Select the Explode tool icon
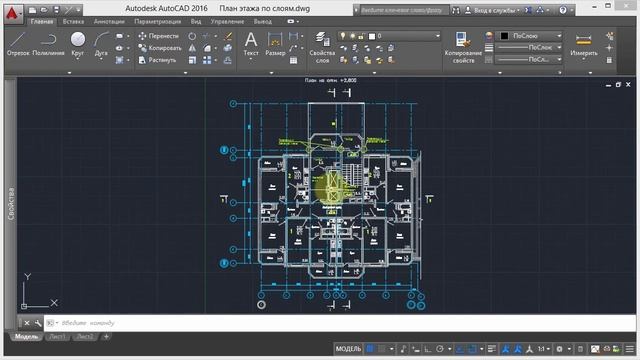Image resolution: width=640 pixels, height=360 pixels. tap(228, 48)
